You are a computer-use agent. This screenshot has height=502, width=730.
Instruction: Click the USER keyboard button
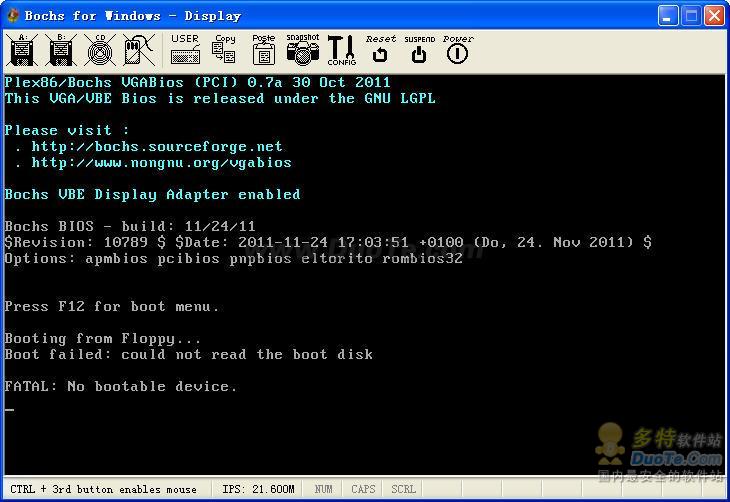pyautogui.click(x=185, y=49)
